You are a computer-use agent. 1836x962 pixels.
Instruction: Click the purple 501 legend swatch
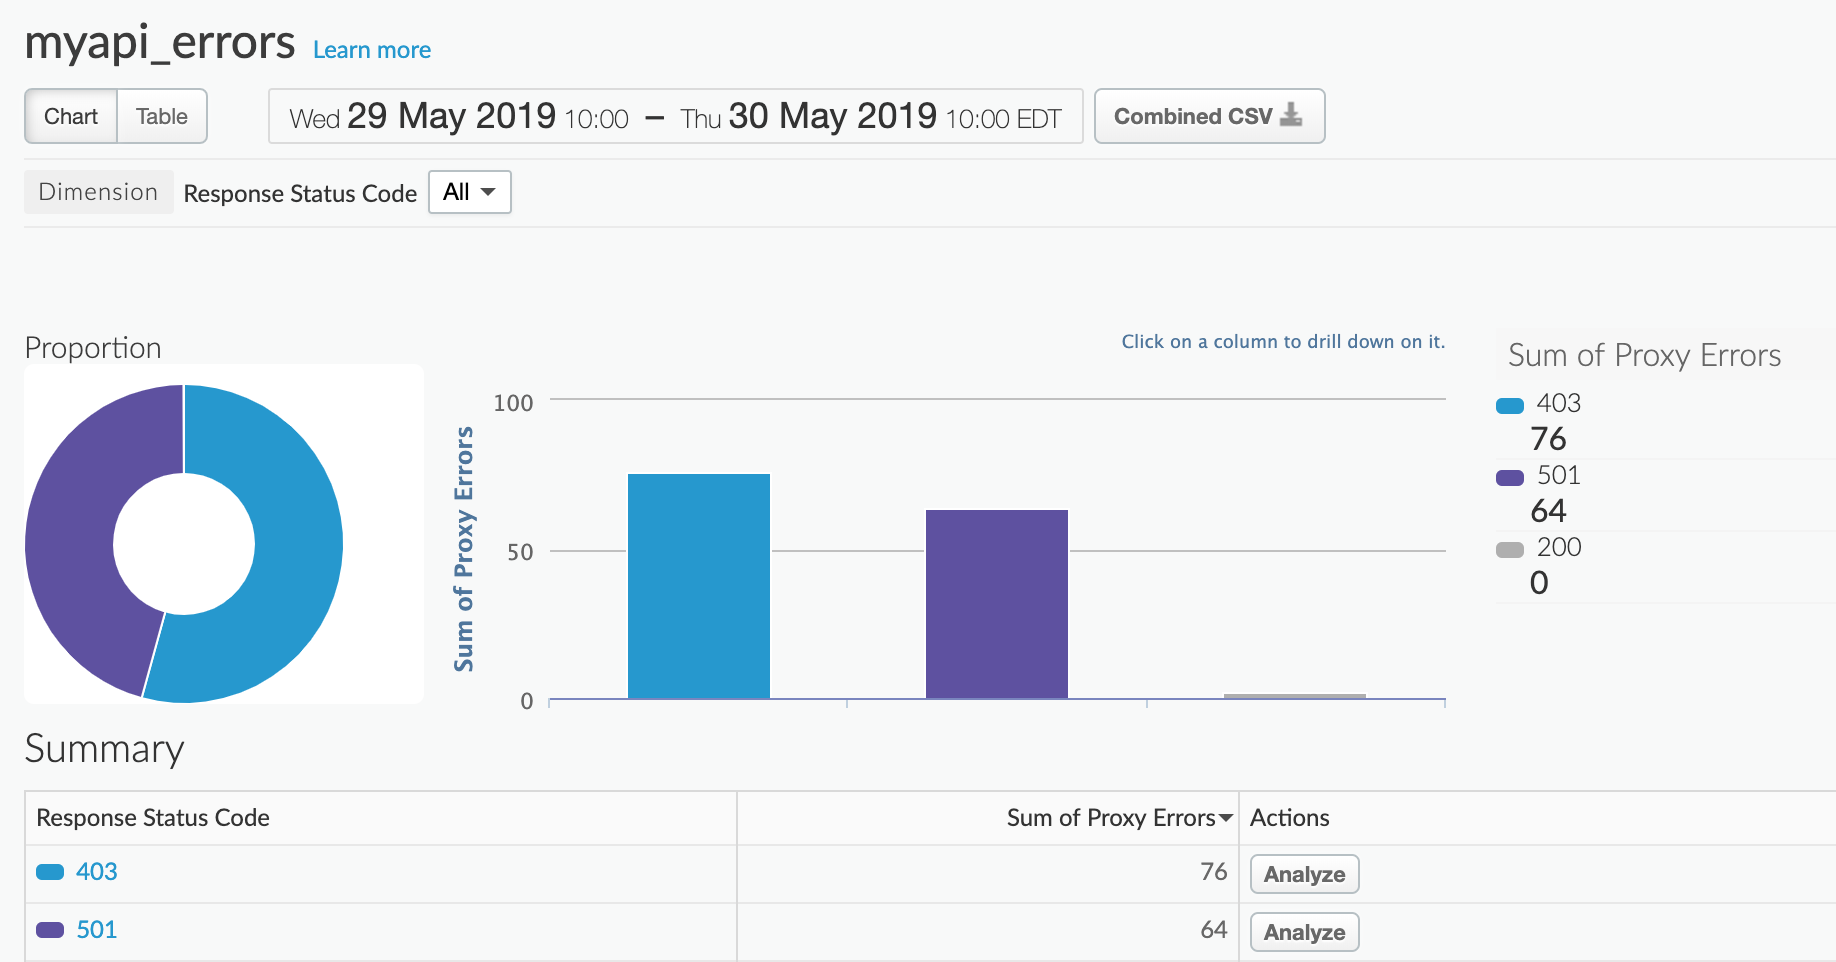(1509, 477)
